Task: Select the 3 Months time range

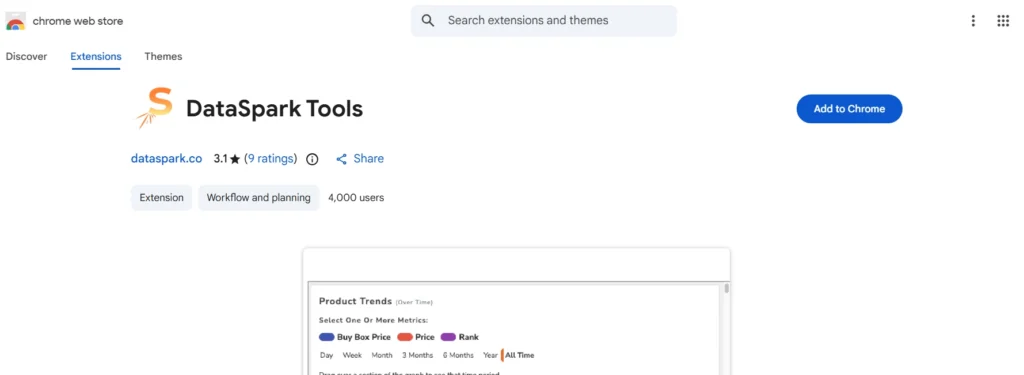Action: pos(417,355)
